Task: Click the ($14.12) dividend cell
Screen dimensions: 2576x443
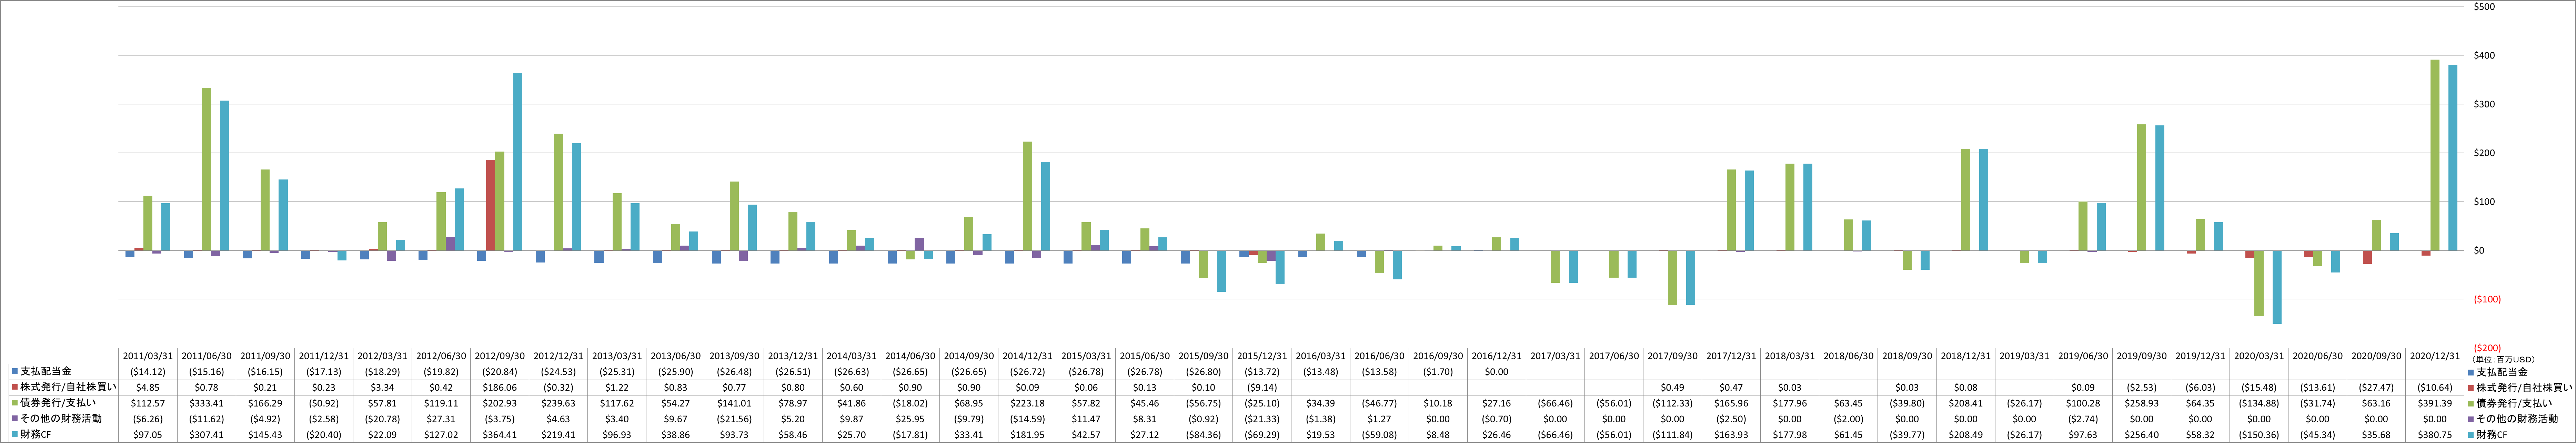Action: click(148, 372)
